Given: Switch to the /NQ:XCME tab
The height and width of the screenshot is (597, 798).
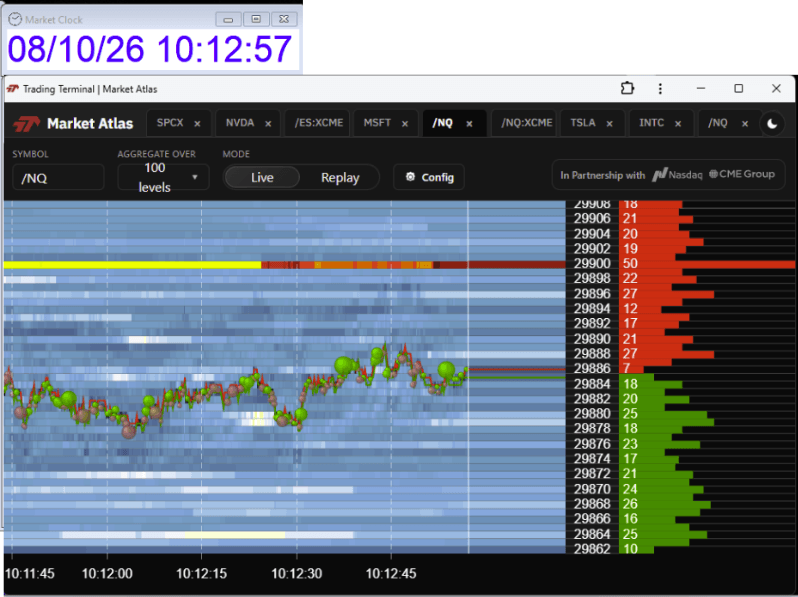Looking at the screenshot, I should [526, 123].
